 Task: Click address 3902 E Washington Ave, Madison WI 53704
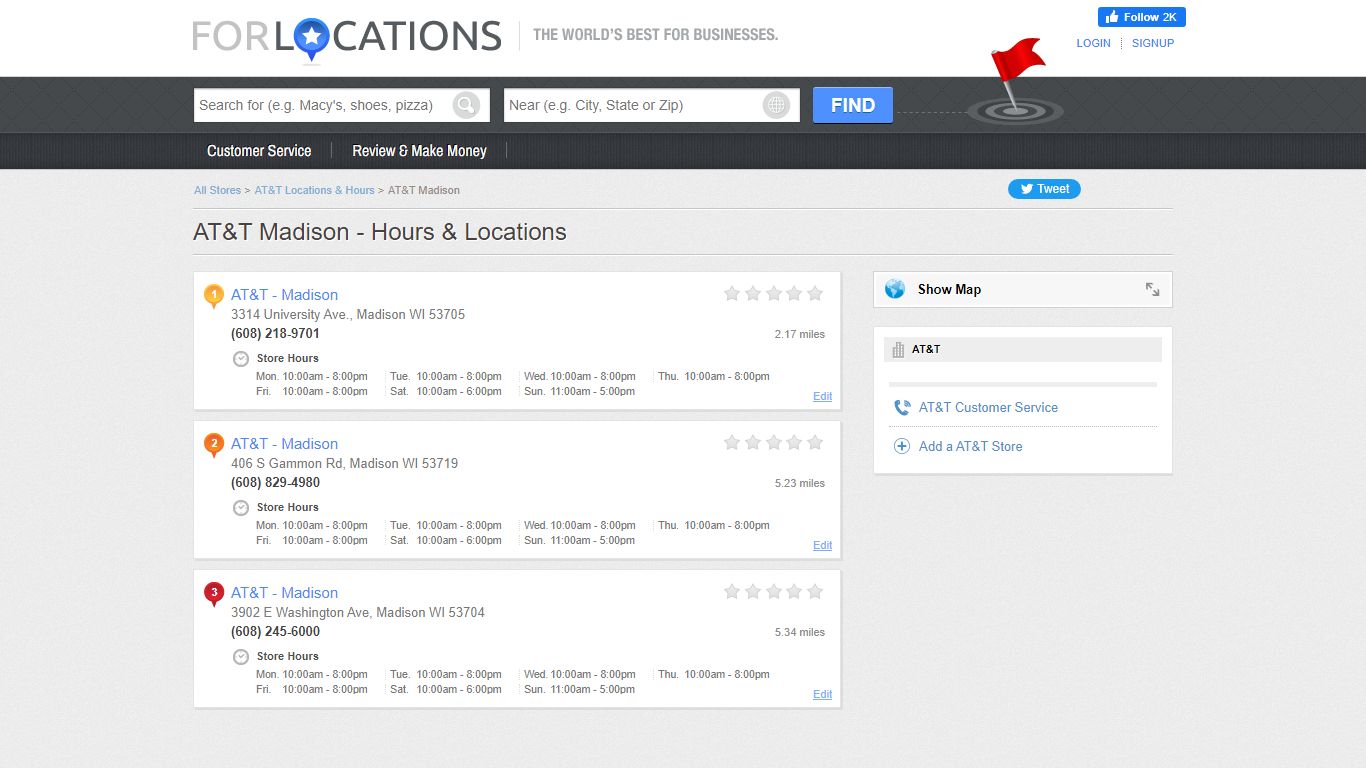[x=358, y=613]
